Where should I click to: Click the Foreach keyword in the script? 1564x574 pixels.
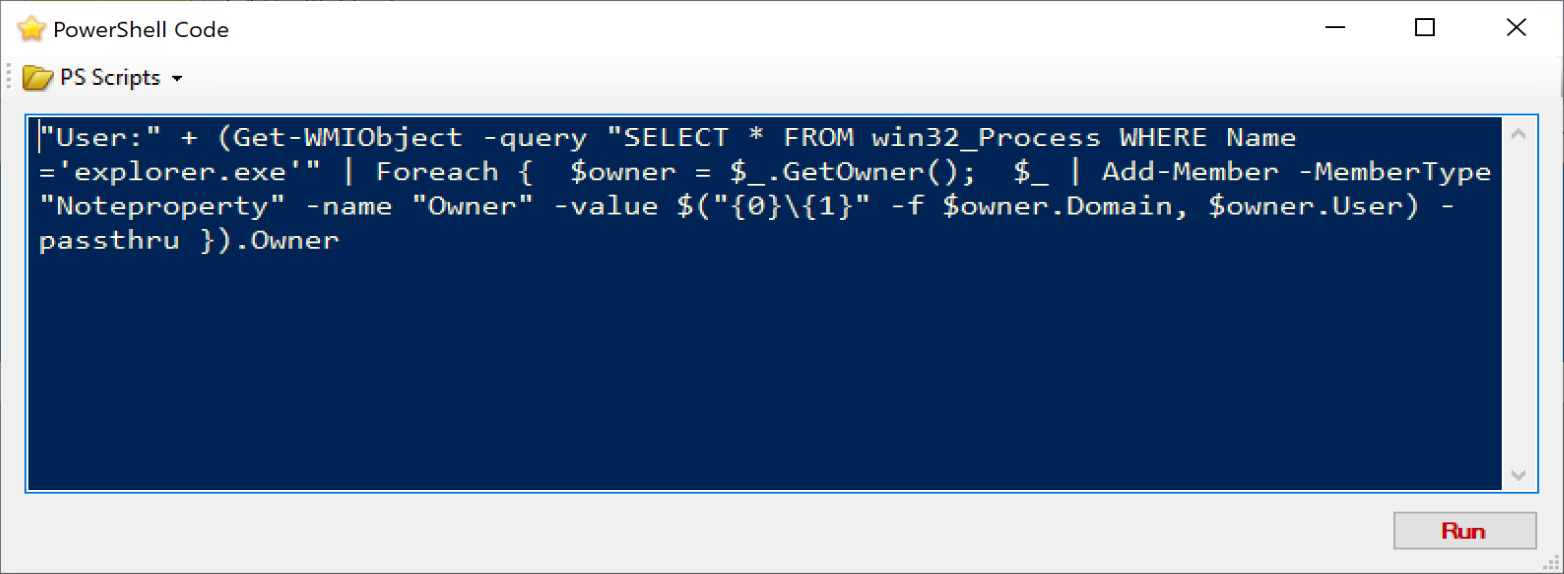click(x=437, y=172)
